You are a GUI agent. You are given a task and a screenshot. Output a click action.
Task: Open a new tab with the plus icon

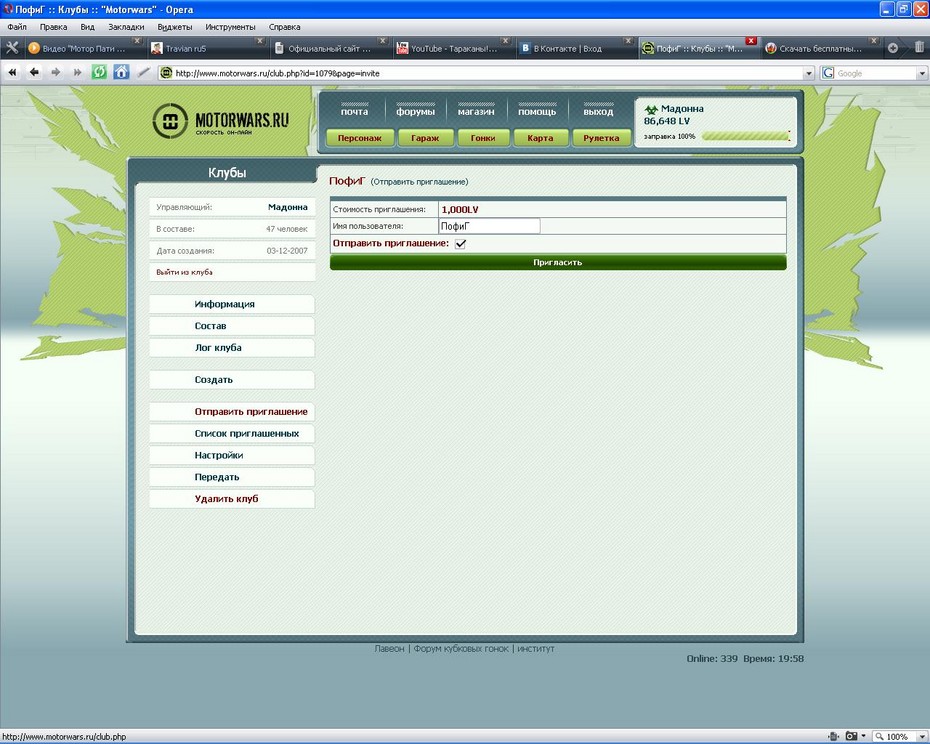click(x=893, y=47)
